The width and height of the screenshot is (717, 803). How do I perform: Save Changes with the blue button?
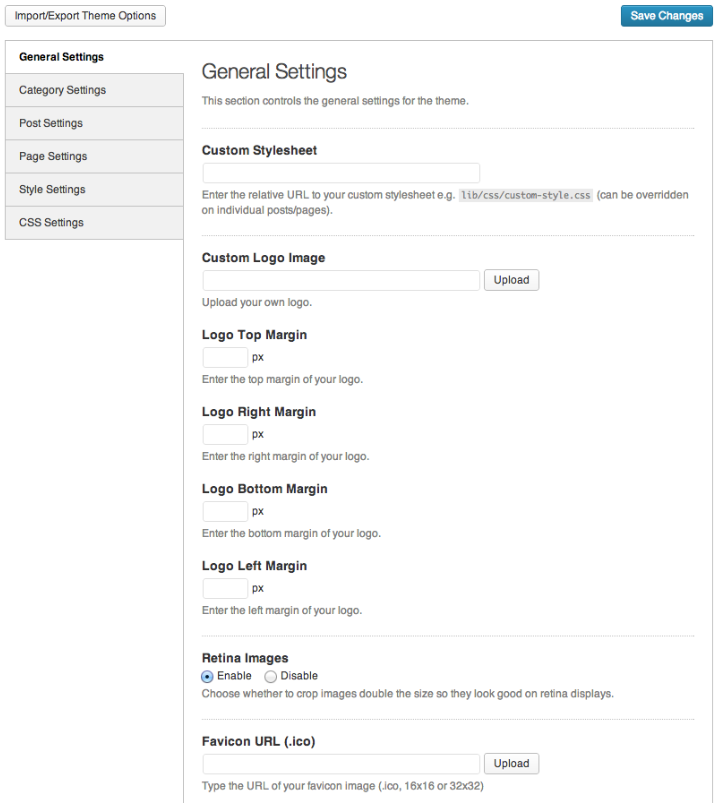pyautogui.click(x=666, y=16)
